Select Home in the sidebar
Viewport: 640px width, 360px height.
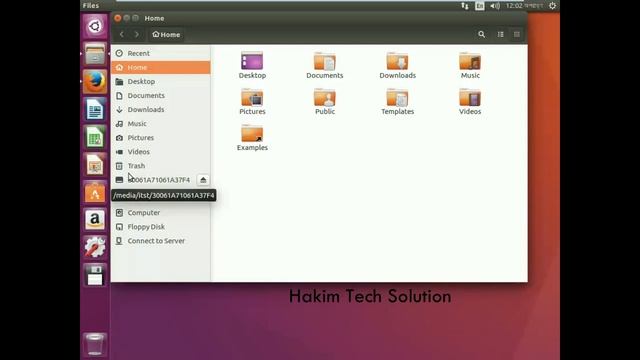[161, 67]
